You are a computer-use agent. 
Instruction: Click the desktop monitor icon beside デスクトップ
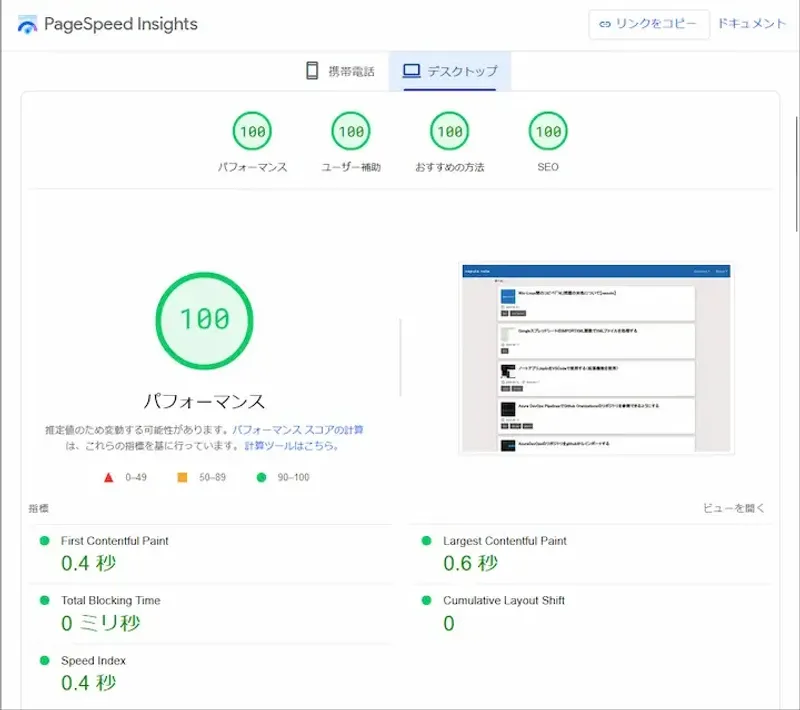(x=408, y=71)
